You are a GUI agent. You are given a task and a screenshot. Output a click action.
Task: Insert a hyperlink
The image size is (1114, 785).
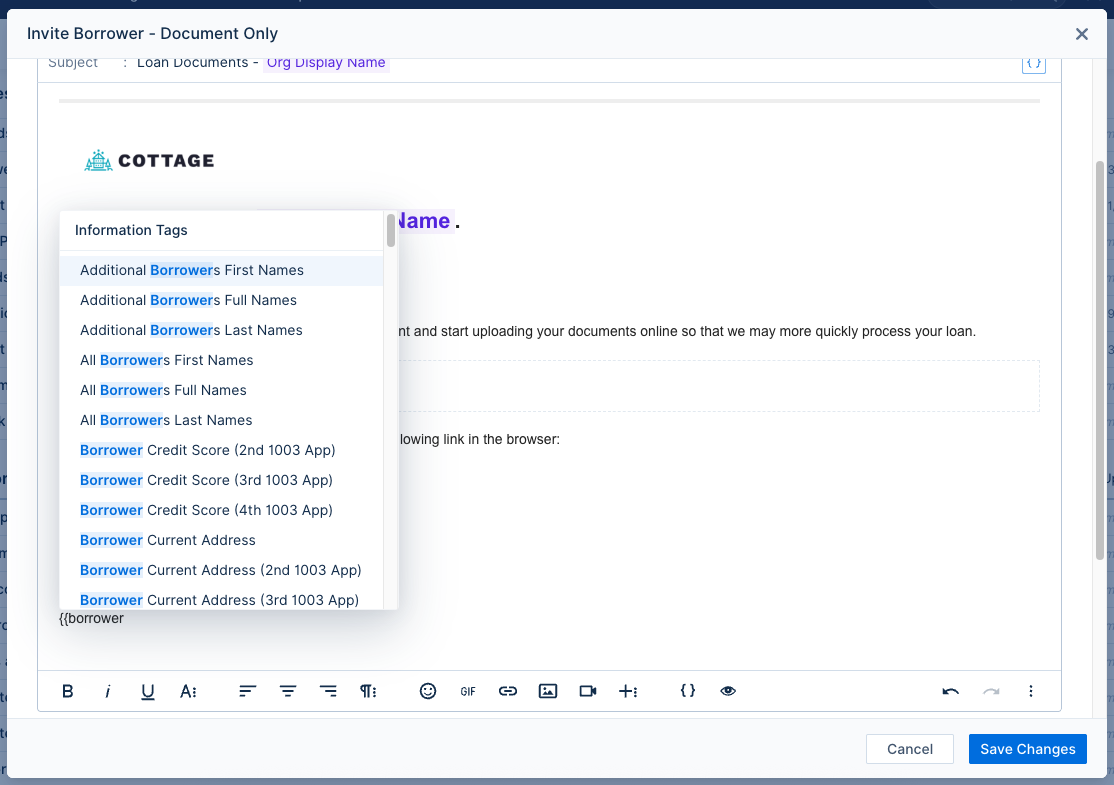[508, 691]
